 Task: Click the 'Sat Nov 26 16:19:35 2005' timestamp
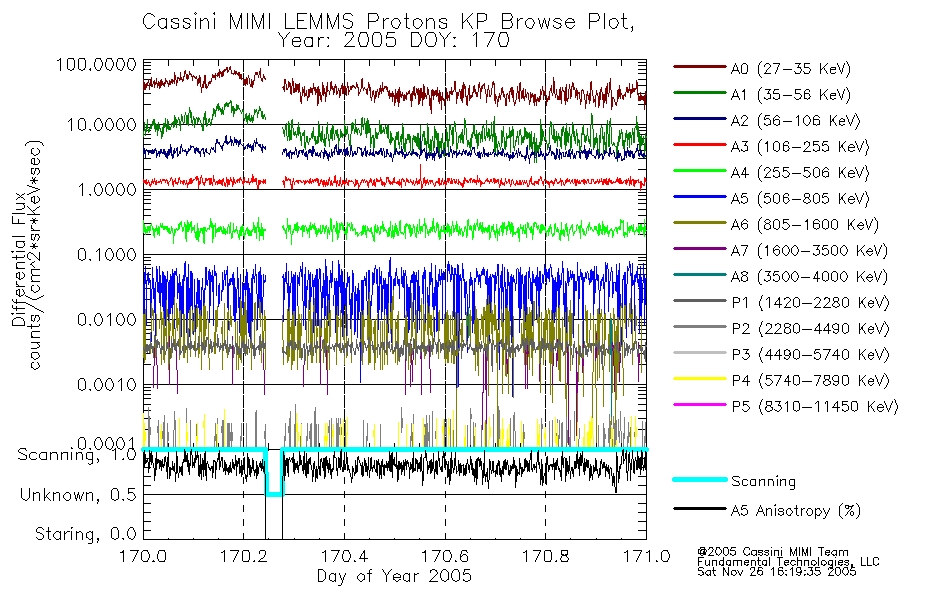[x=777, y=572]
